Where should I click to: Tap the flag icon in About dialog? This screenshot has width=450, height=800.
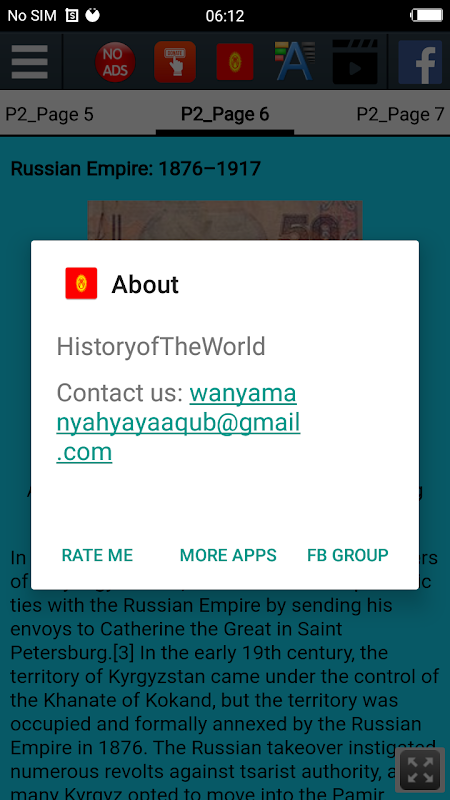(x=81, y=283)
